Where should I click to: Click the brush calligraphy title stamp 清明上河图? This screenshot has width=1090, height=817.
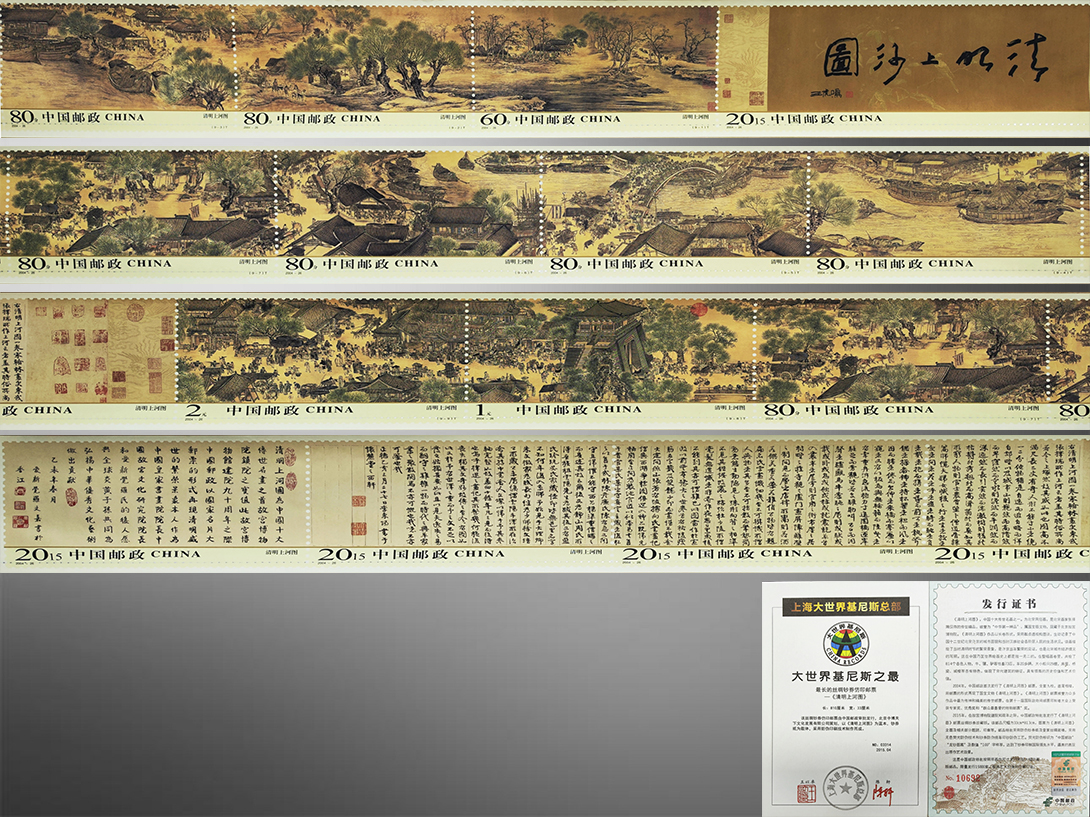904,68
